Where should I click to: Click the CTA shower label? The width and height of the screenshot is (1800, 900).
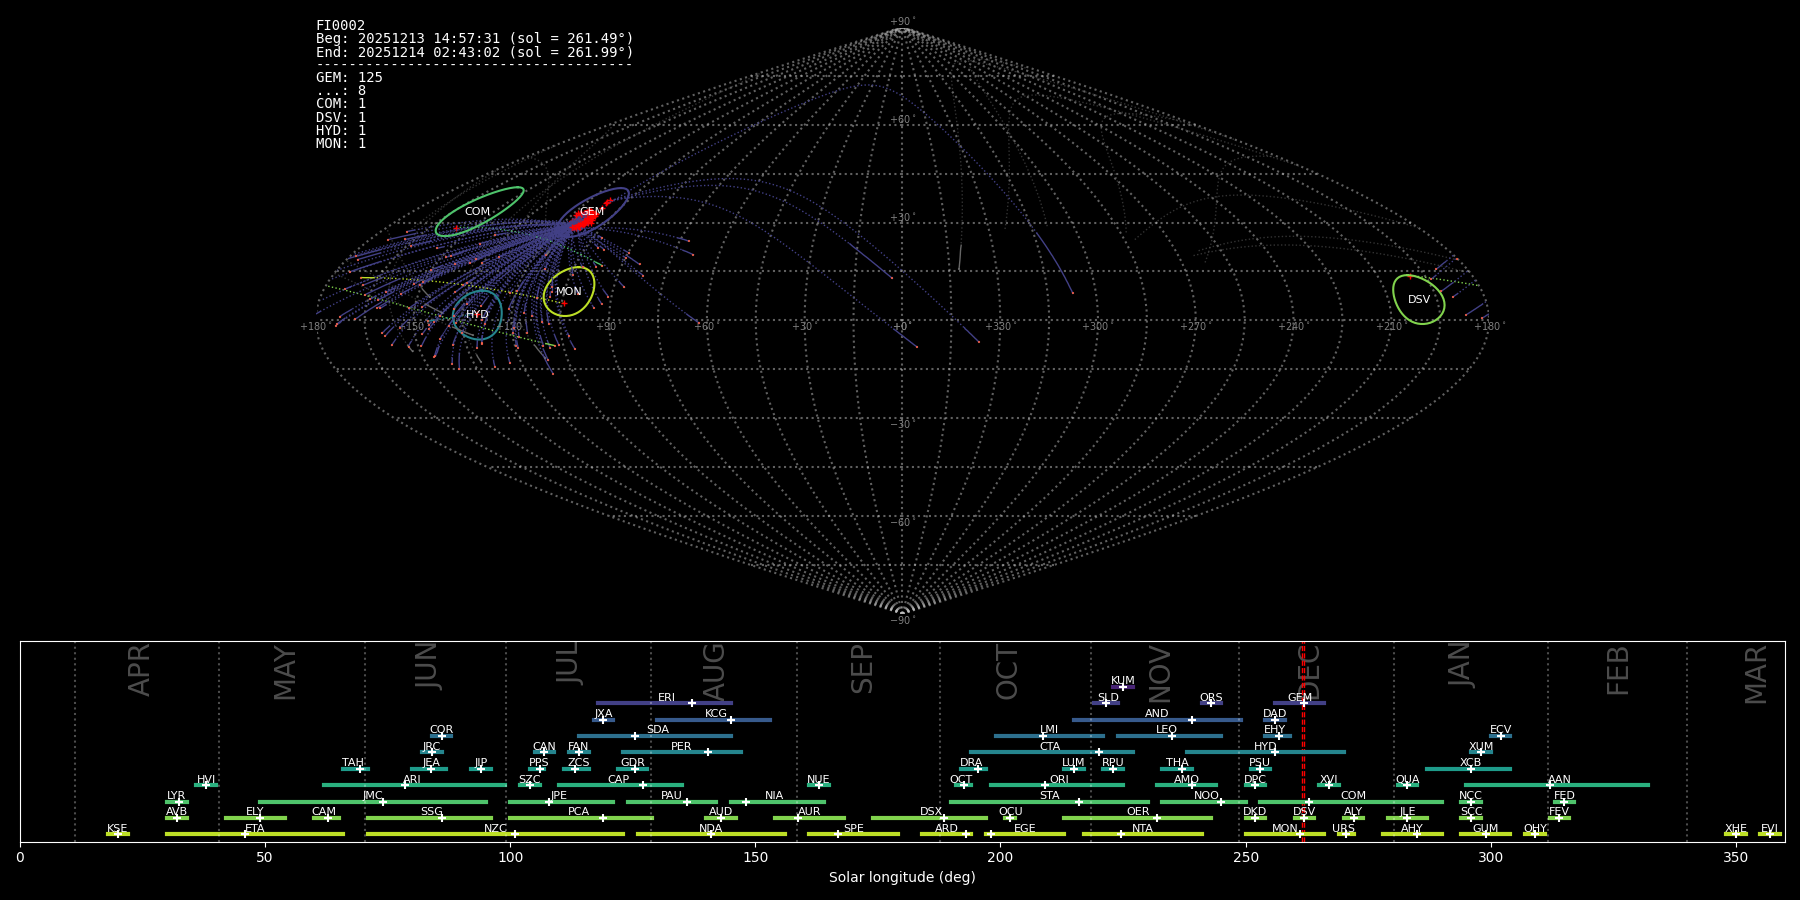tap(1049, 747)
